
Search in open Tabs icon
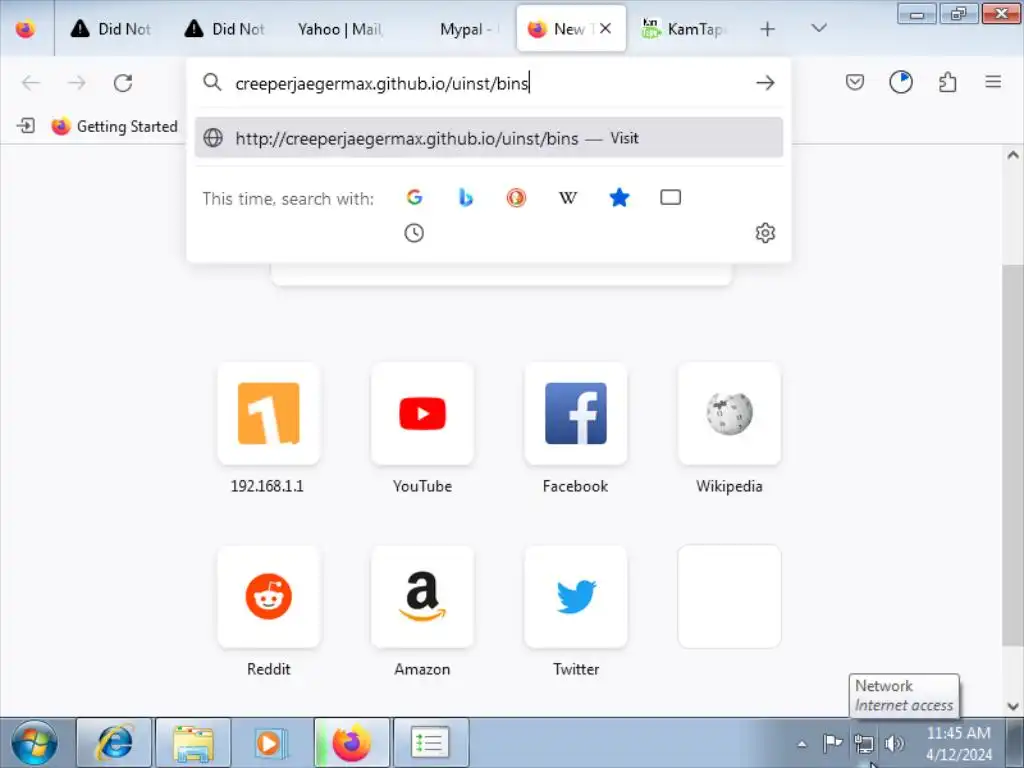(671, 197)
